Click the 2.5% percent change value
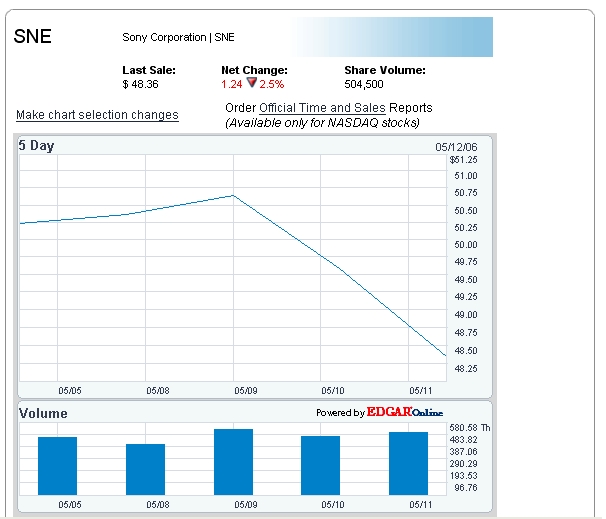The height and width of the screenshot is (519, 606). click(x=272, y=84)
